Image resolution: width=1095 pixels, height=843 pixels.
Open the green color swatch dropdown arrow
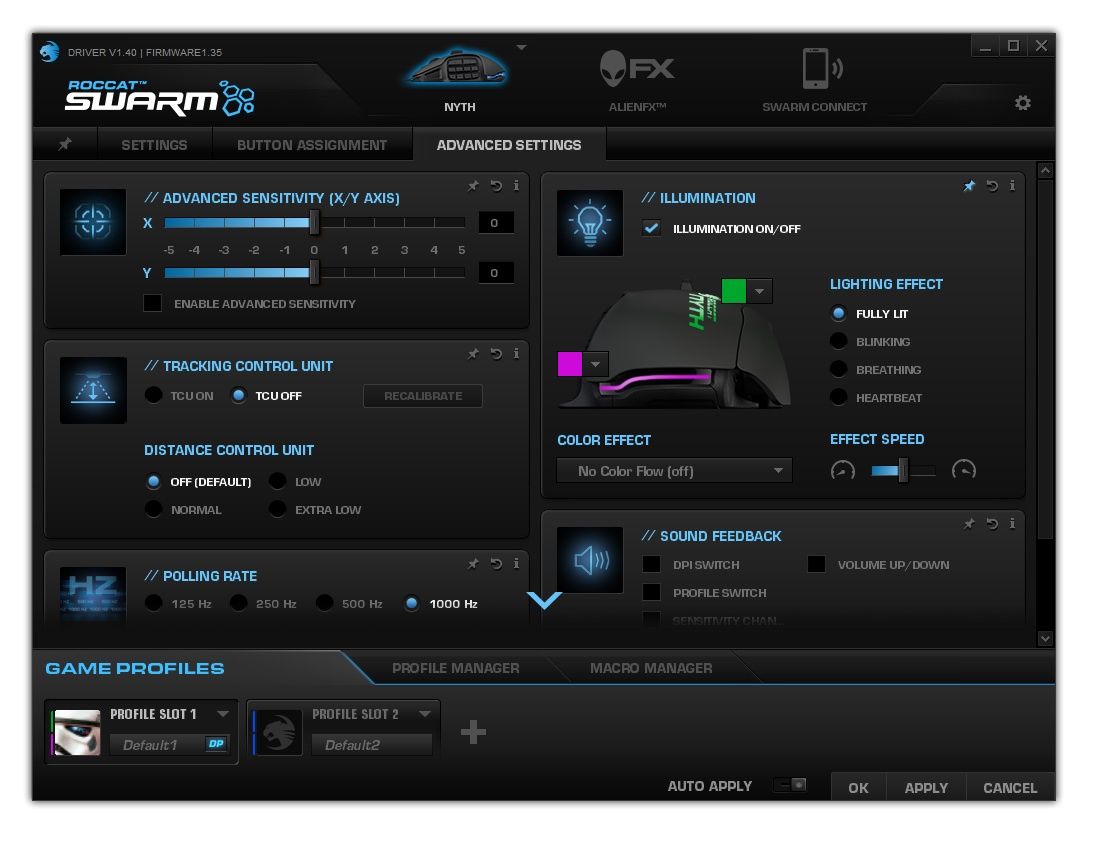[x=760, y=291]
